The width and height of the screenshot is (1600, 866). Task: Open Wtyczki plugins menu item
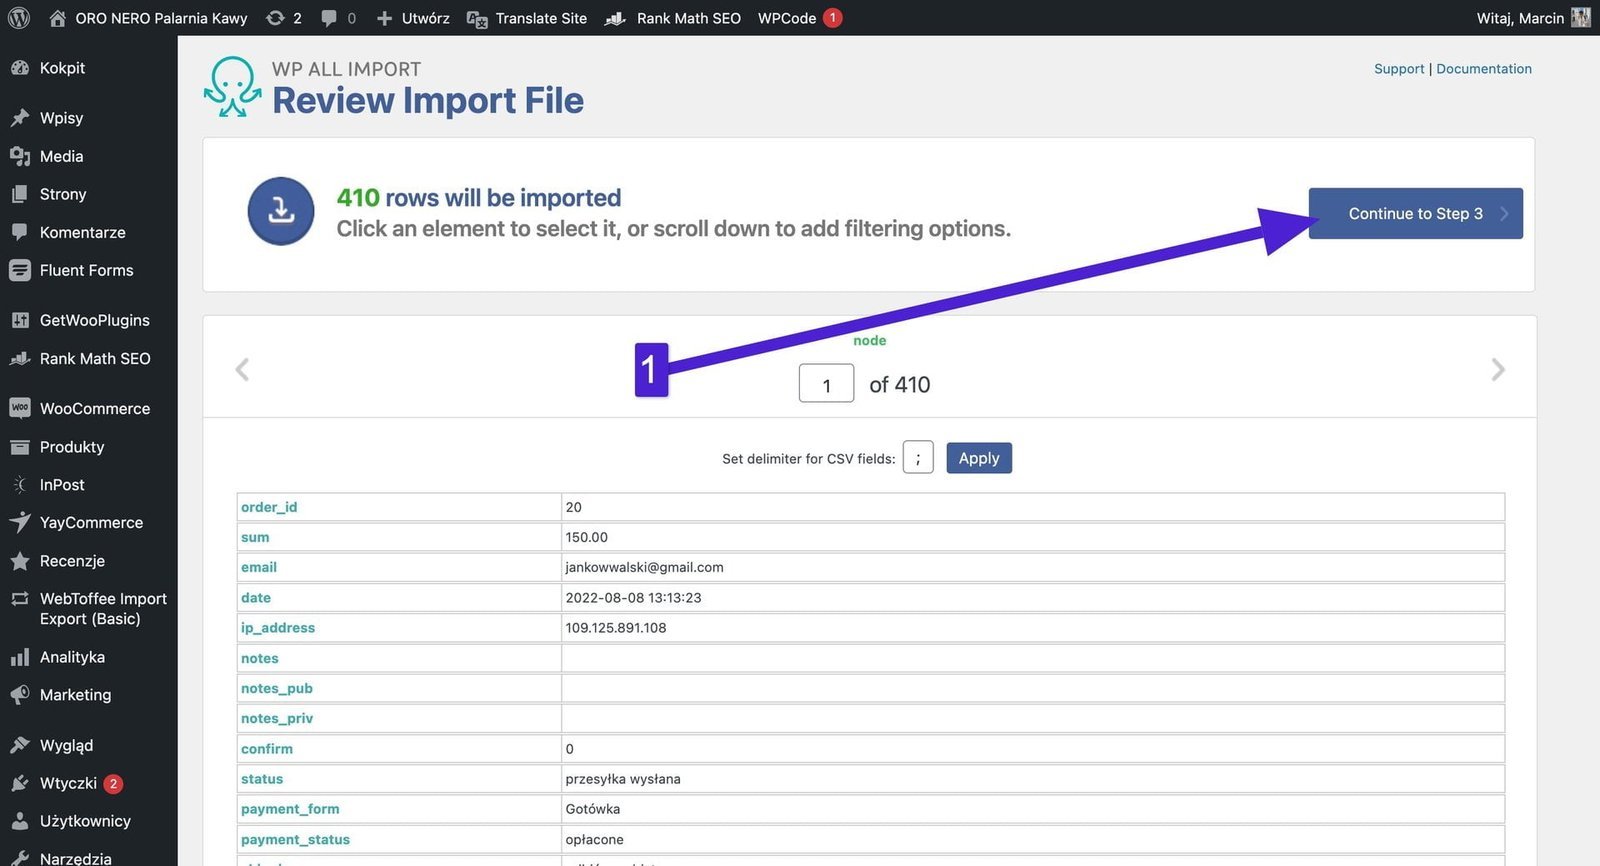pyautogui.click(x=68, y=783)
